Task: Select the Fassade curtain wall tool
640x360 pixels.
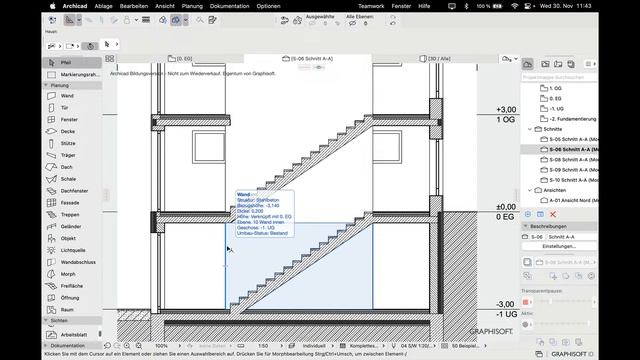Action: coord(72,202)
